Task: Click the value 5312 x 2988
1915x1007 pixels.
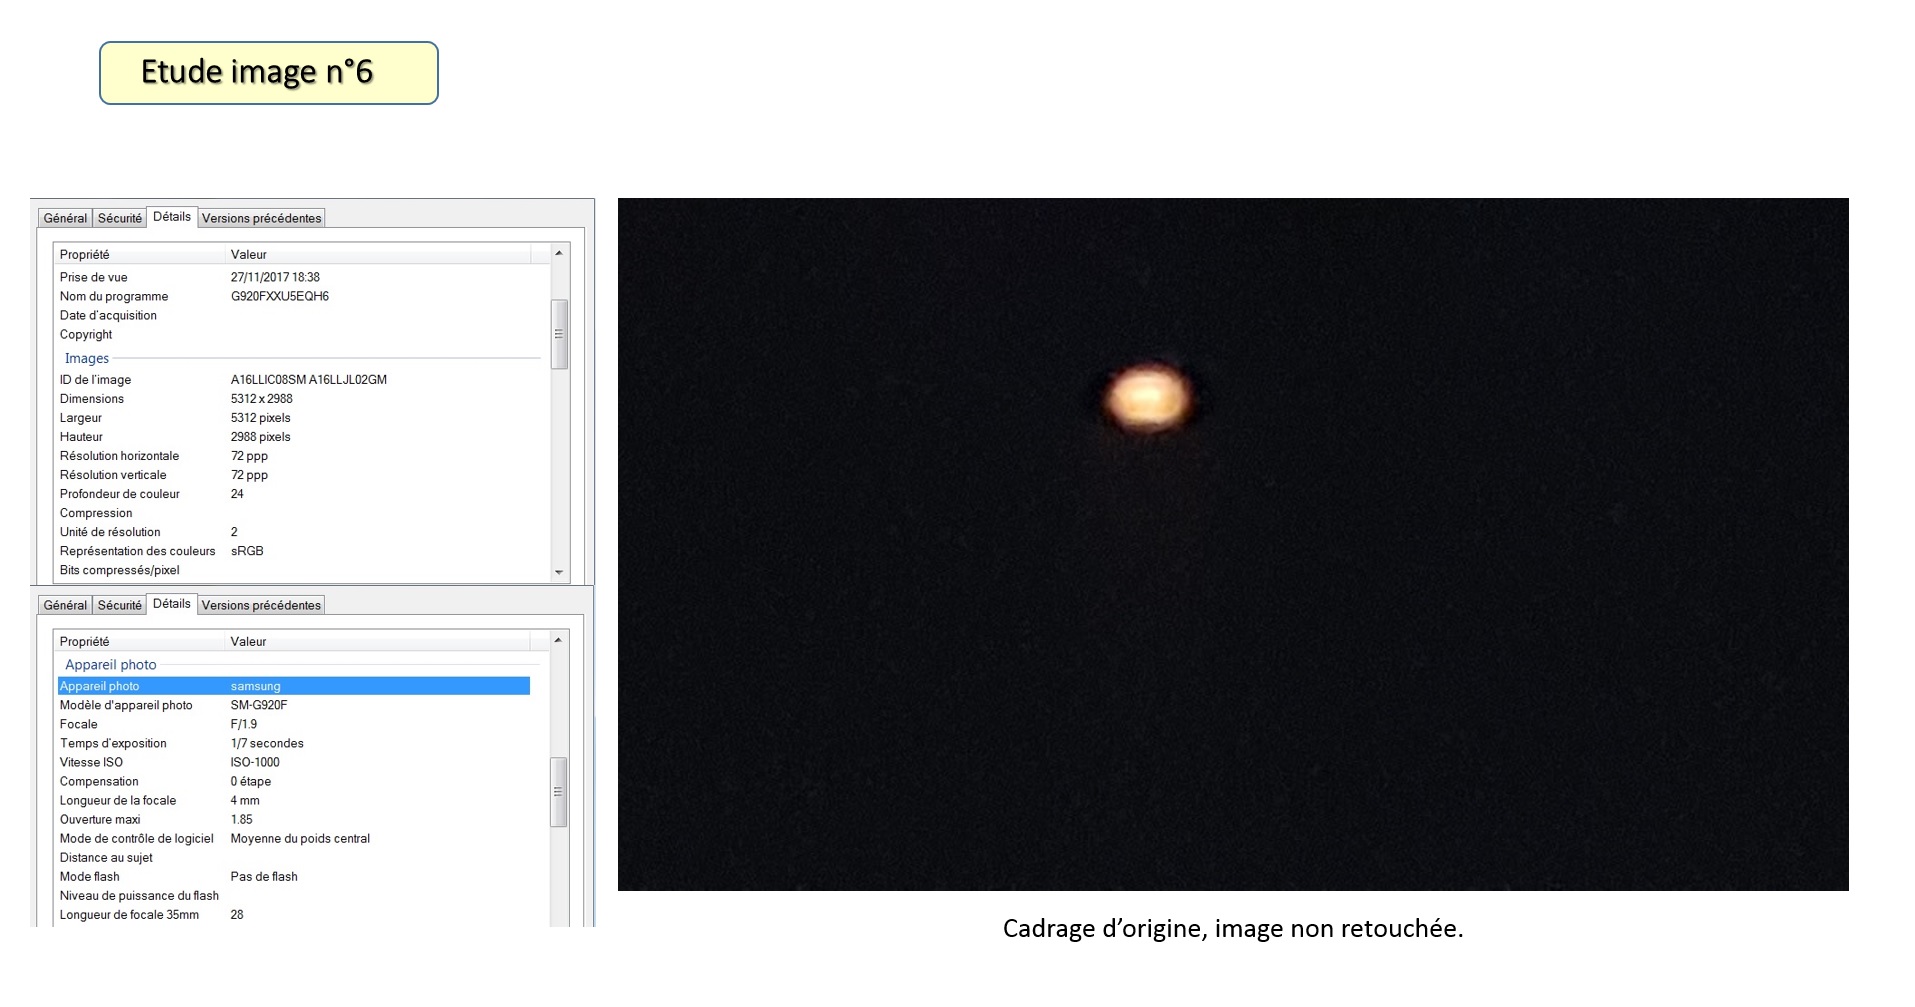Action: pyautogui.click(x=262, y=398)
